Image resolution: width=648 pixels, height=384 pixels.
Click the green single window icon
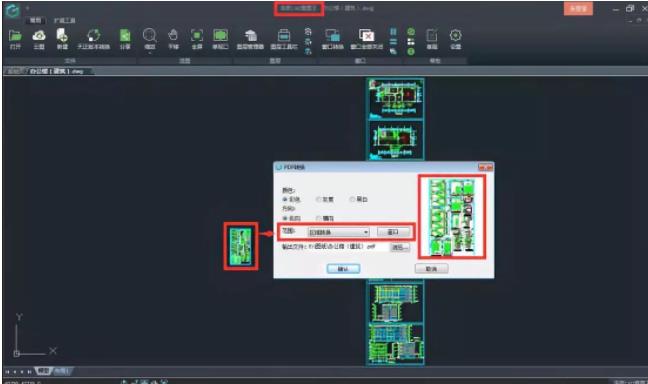tap(220, 36)
